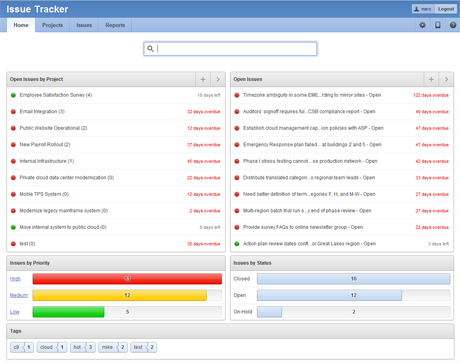Click the Logout button
Screen dimensions: 460x363
tap(446, 9)
